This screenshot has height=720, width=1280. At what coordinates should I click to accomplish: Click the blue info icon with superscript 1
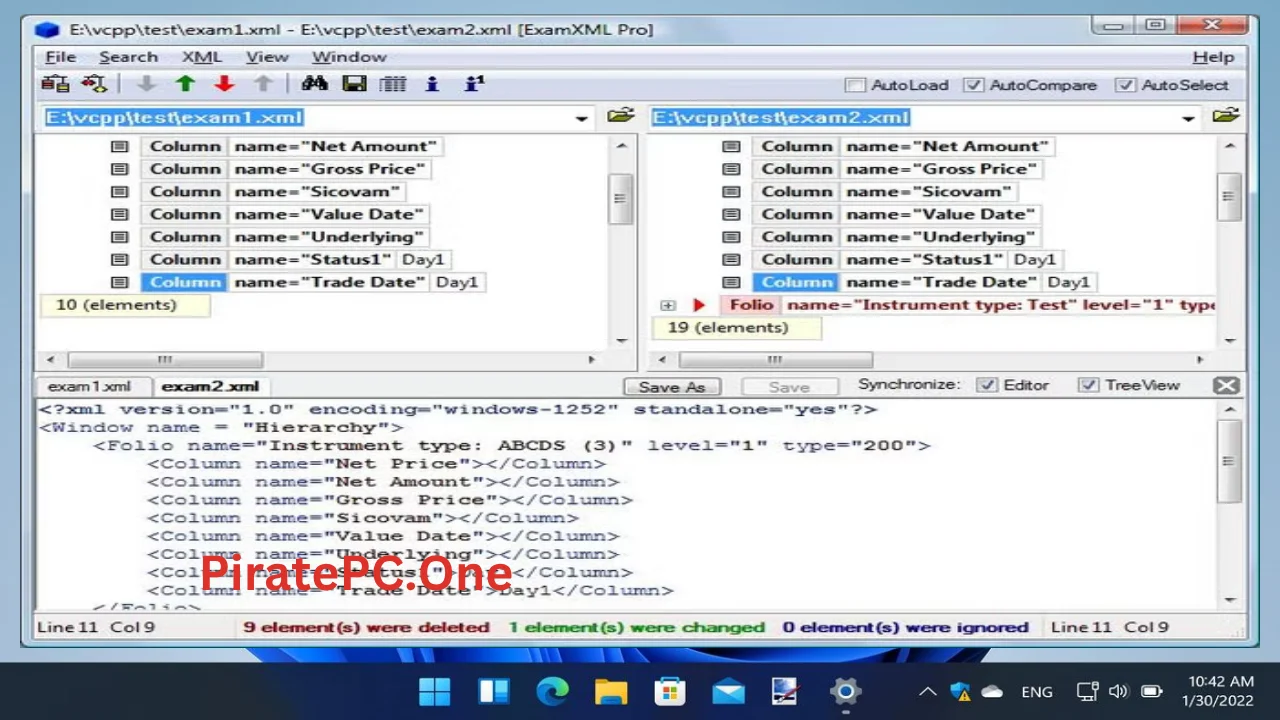pos(474,84)
